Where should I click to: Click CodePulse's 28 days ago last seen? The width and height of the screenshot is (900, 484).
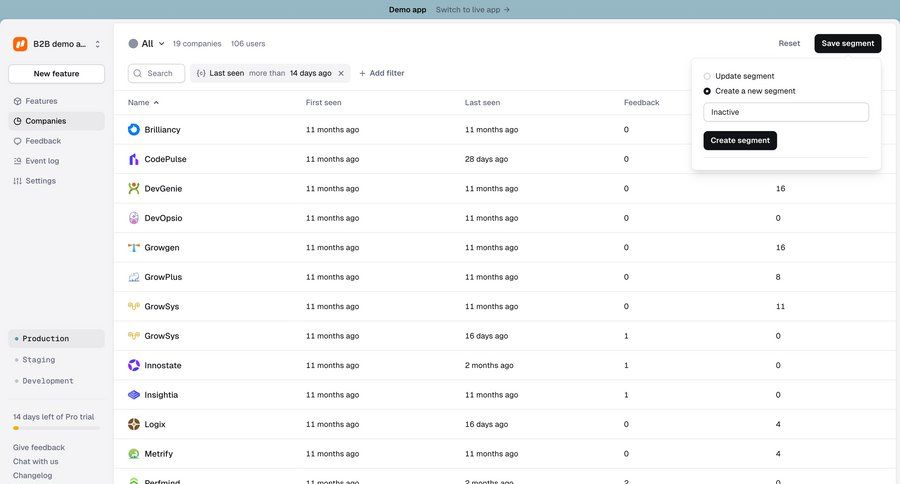[486, 159]
